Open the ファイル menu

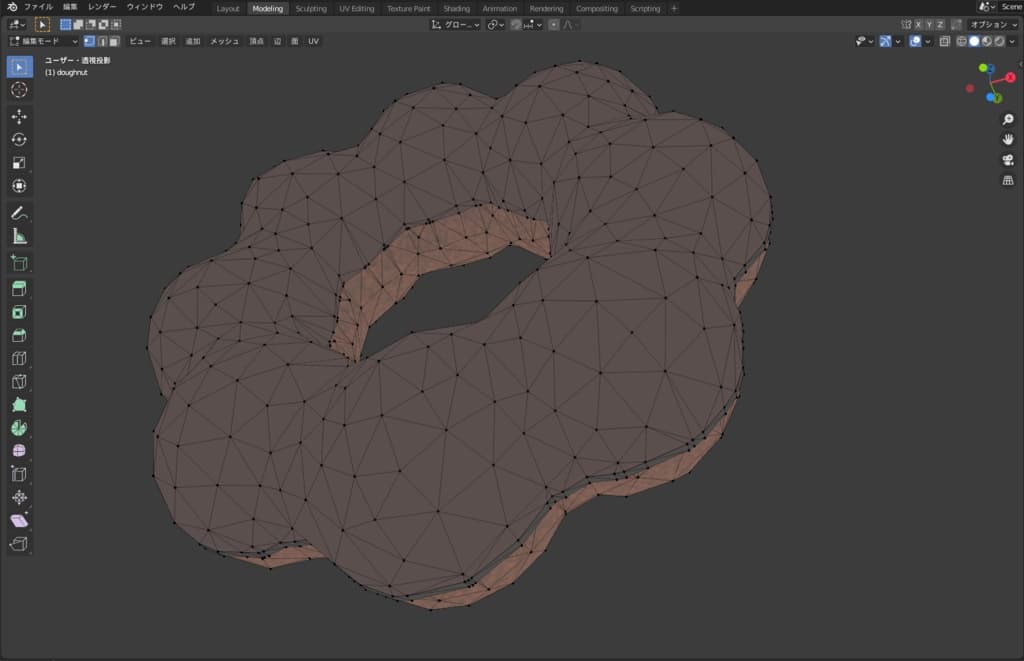[38, 7]
